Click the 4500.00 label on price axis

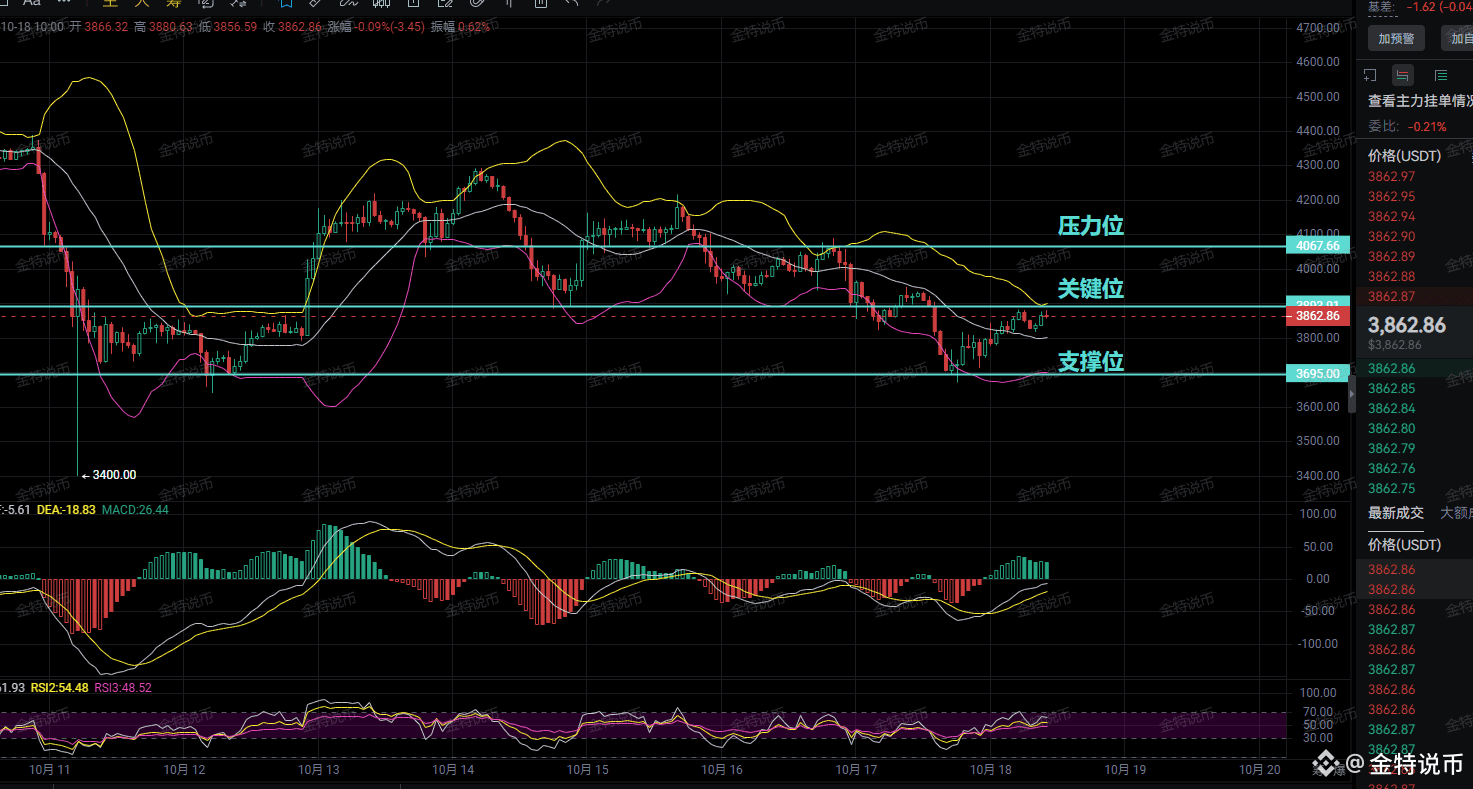[1317, 97]
